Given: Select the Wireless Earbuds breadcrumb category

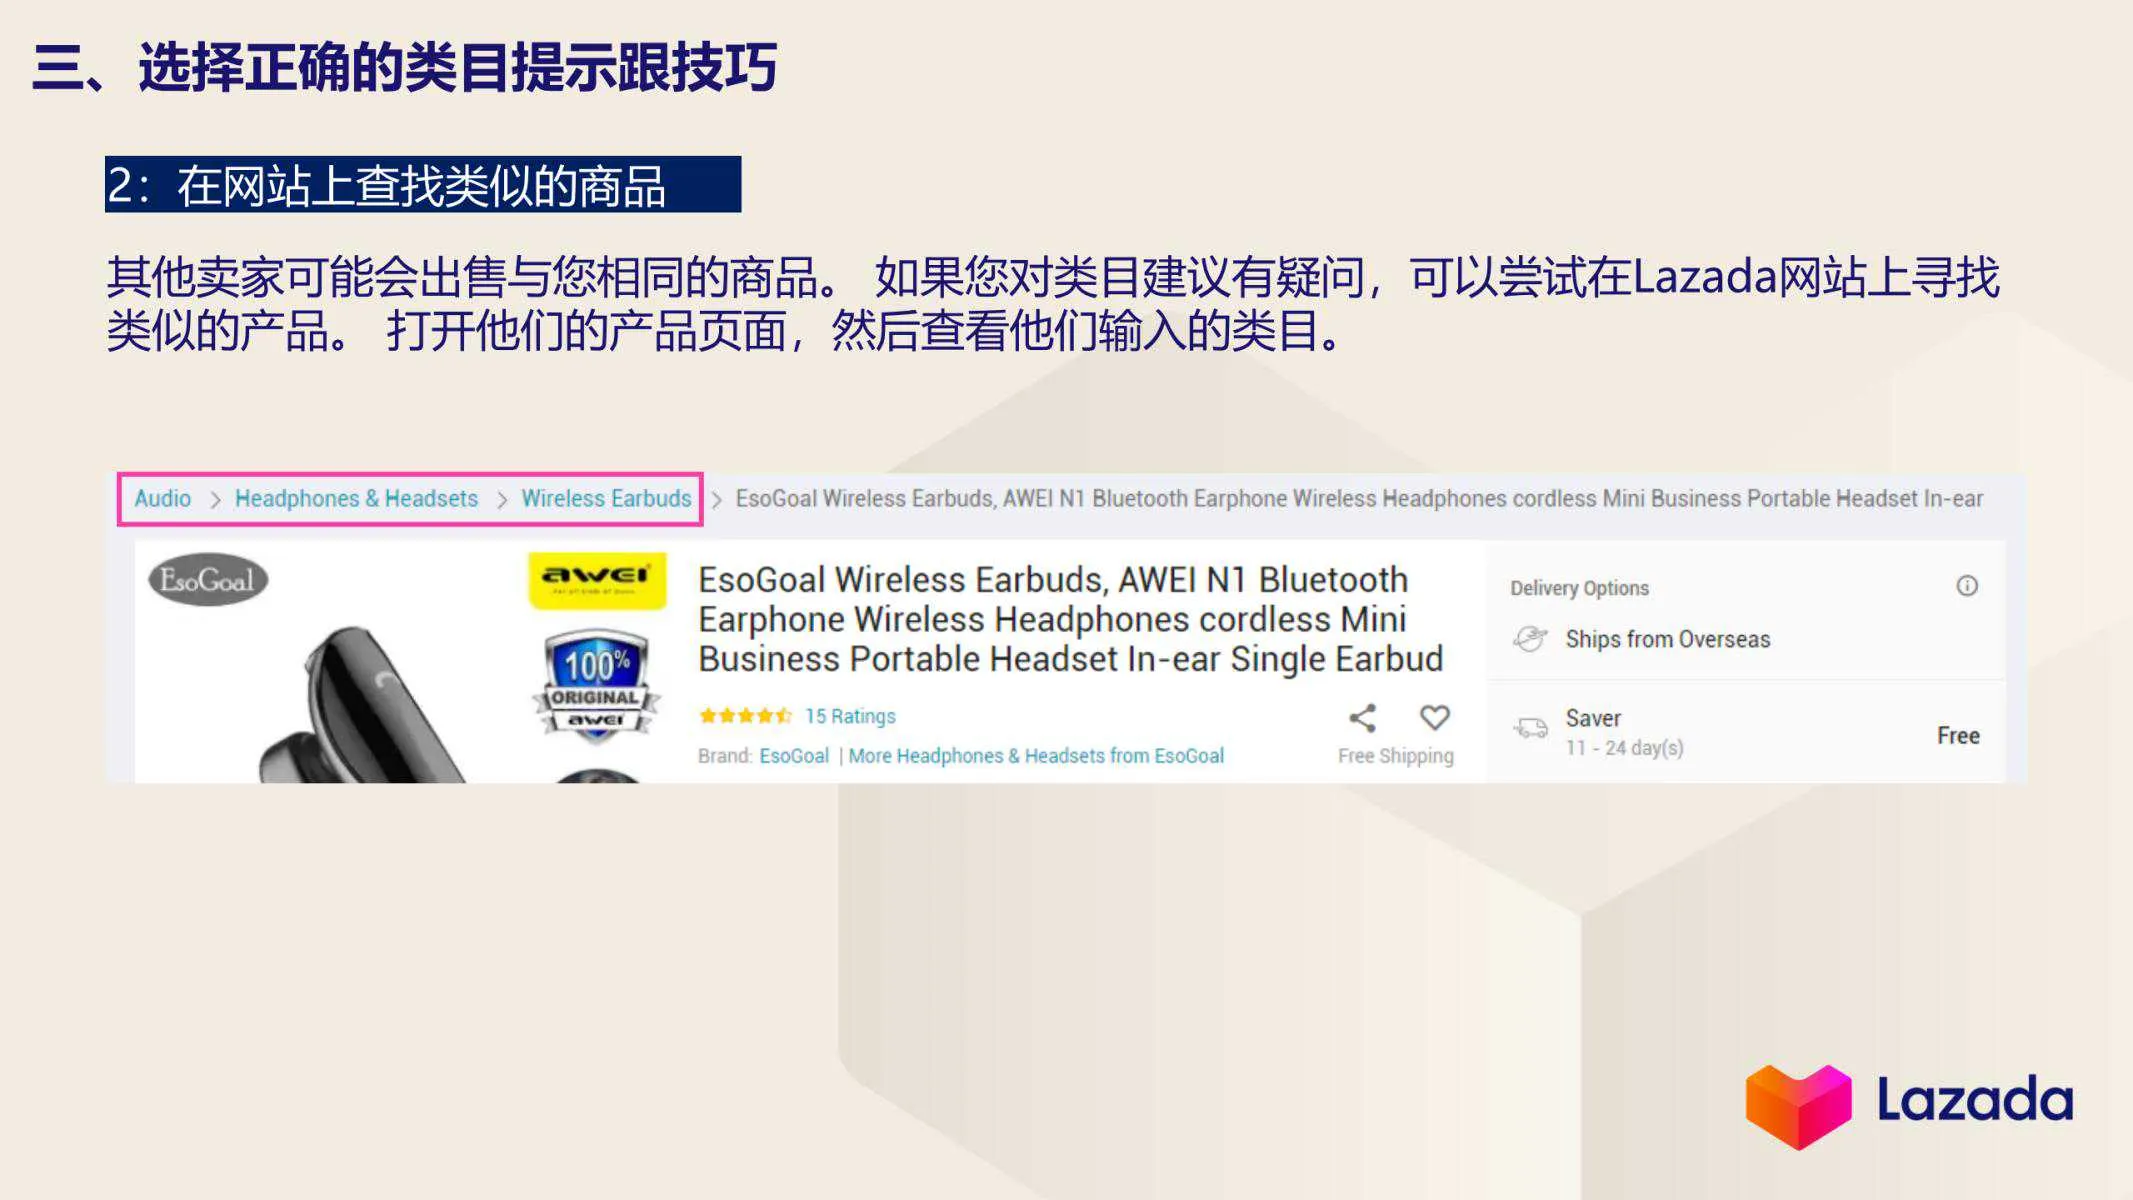Looking at the screenshot, I should 607,498.
